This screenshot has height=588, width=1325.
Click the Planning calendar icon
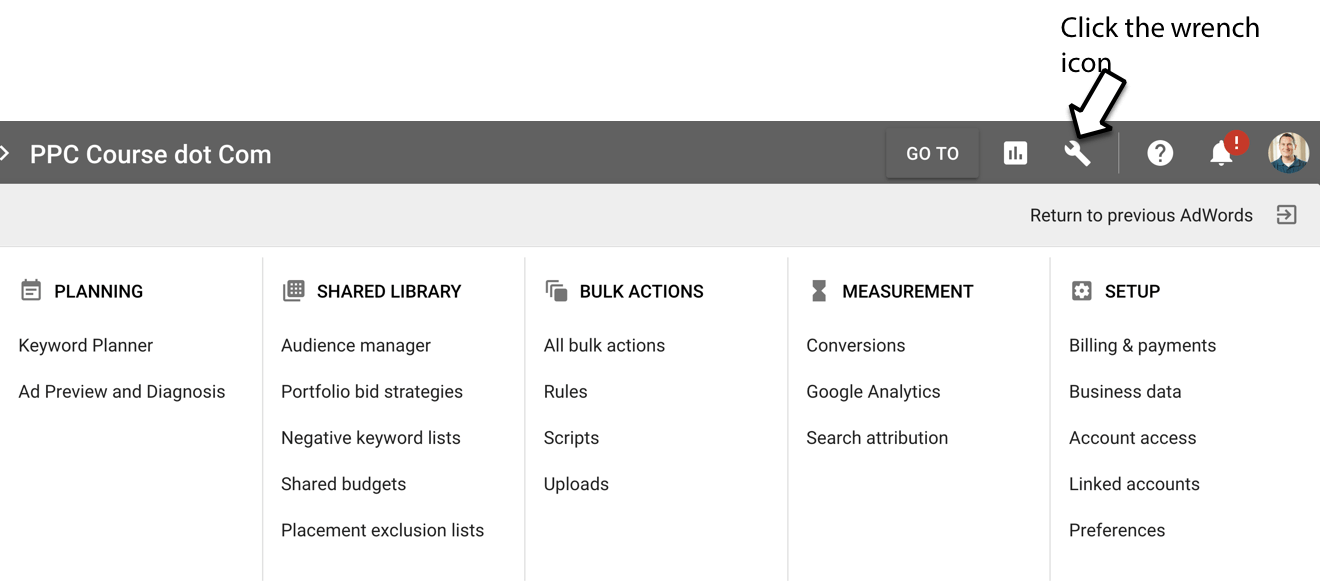(x=31, y=291)
